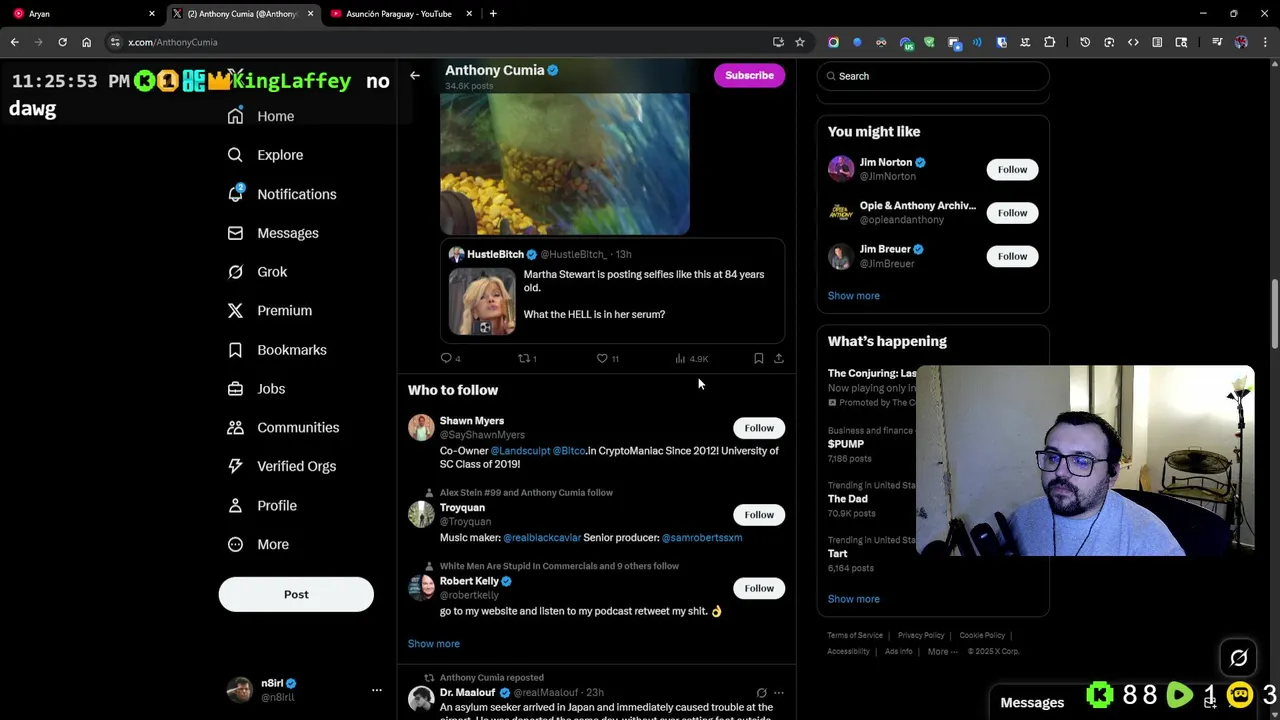Screen dimensions: 1280x720
Task: Open Messages from the sidebar
Action: pos(273,233)
